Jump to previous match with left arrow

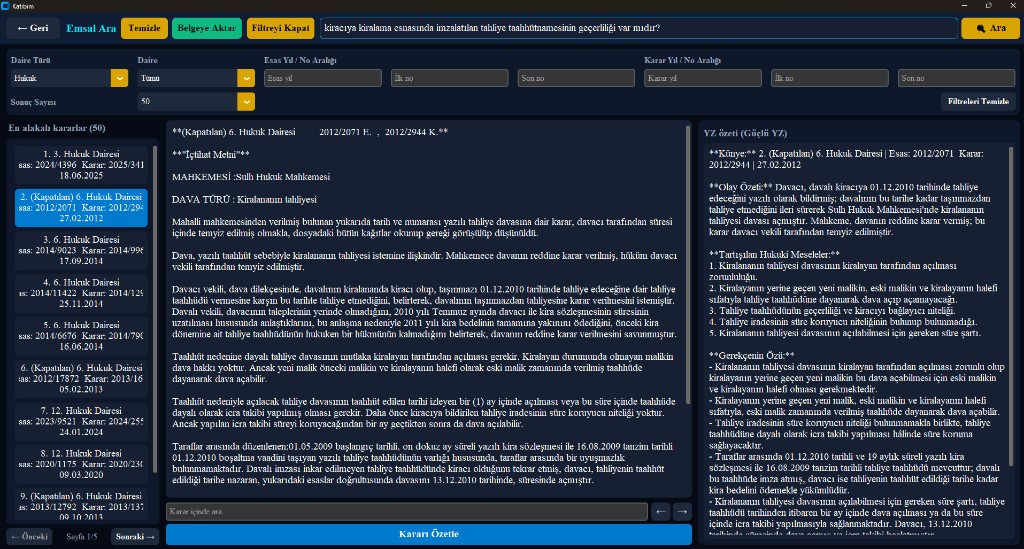point(661,511)
